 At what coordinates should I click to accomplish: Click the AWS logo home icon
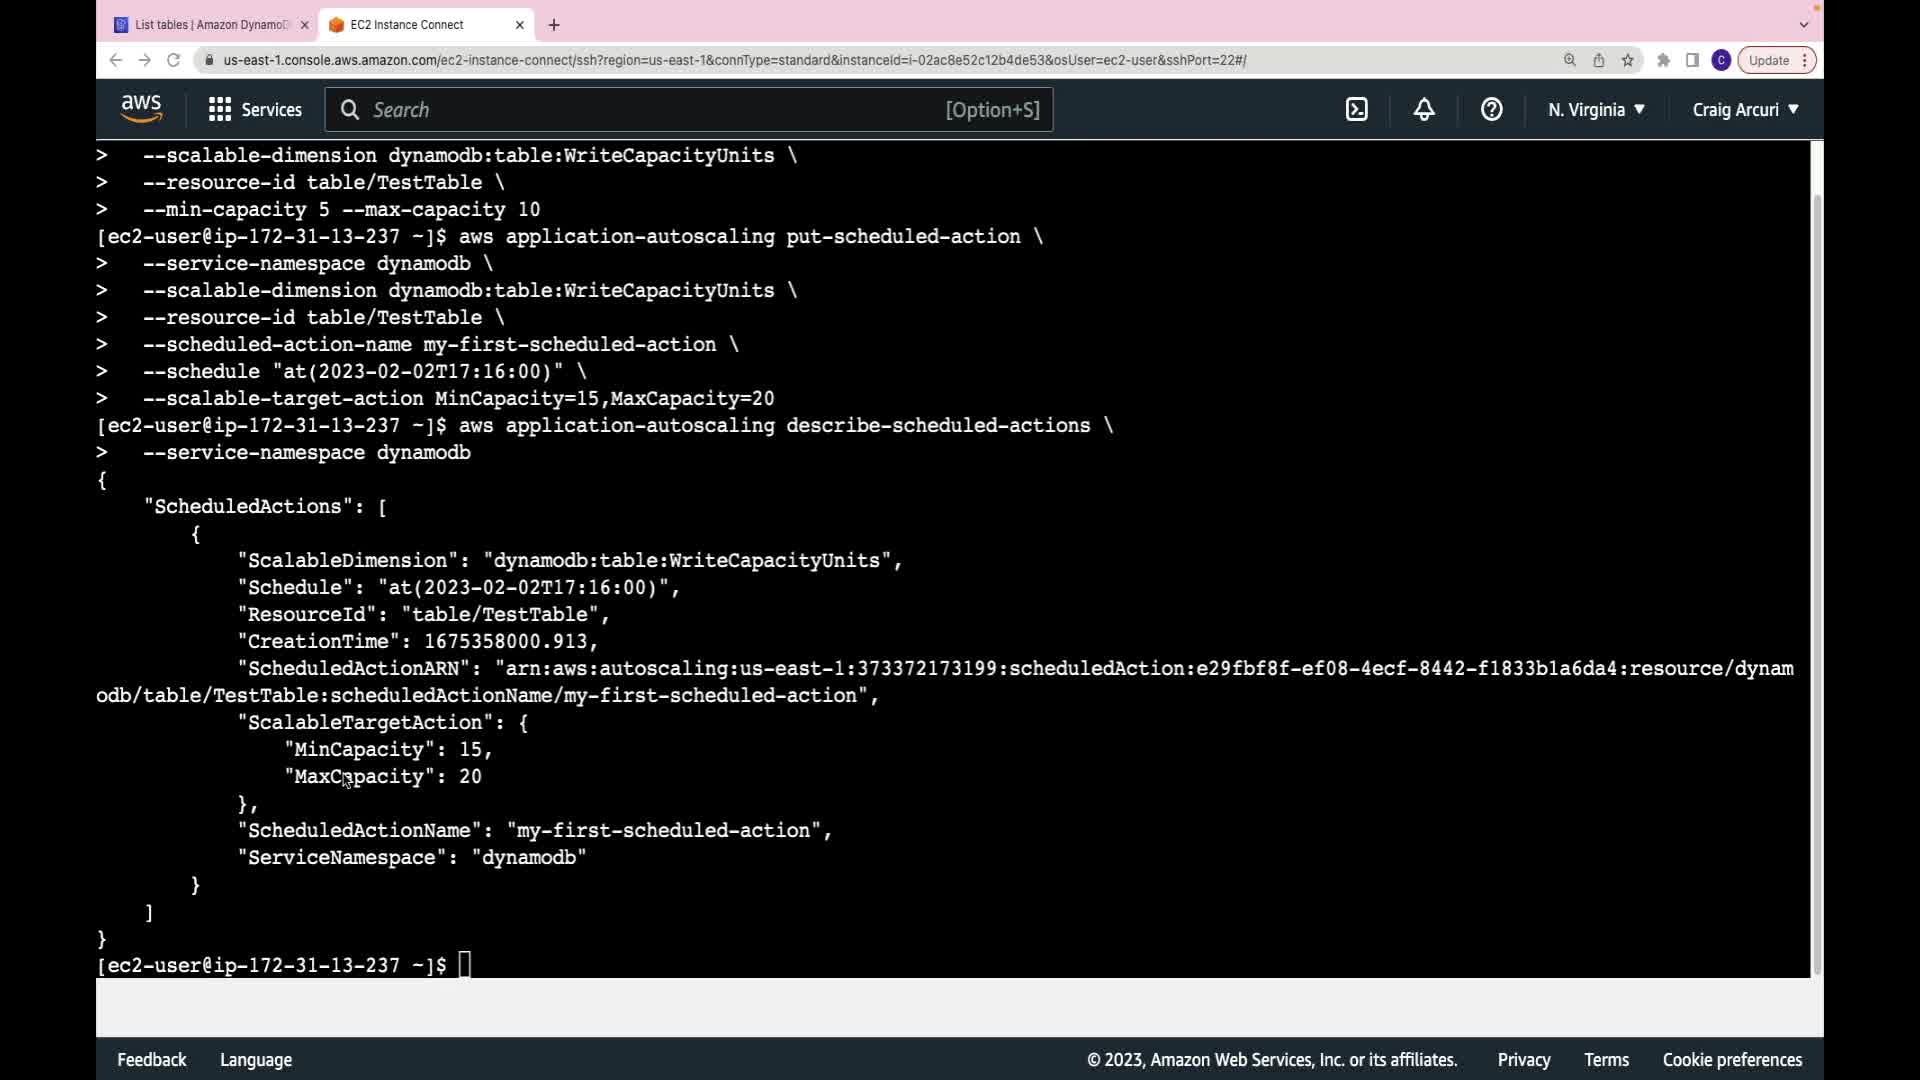(x=141, y=109)
